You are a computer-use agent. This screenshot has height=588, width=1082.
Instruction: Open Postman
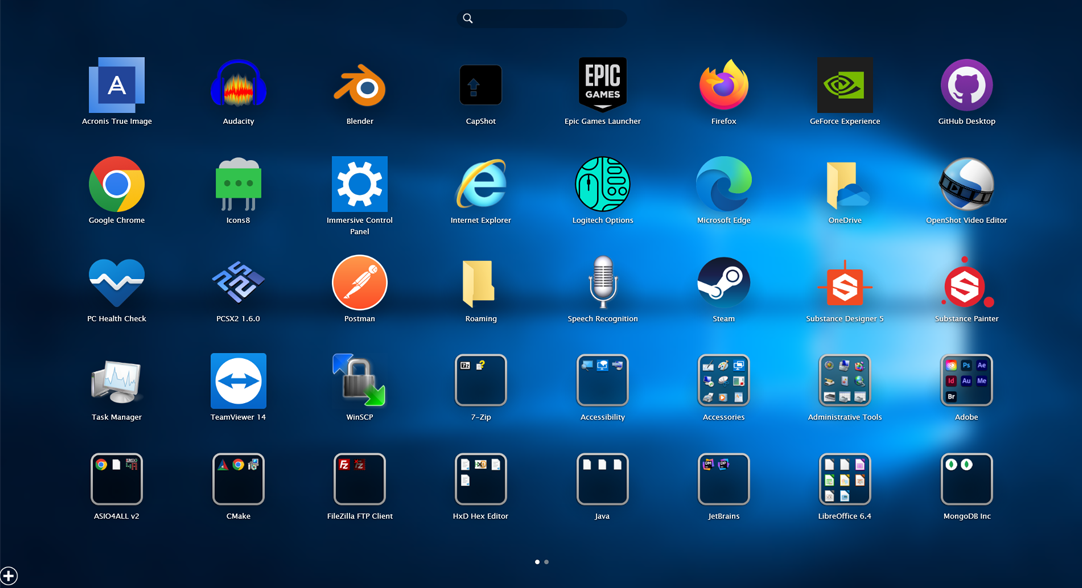tap(360, 283)
